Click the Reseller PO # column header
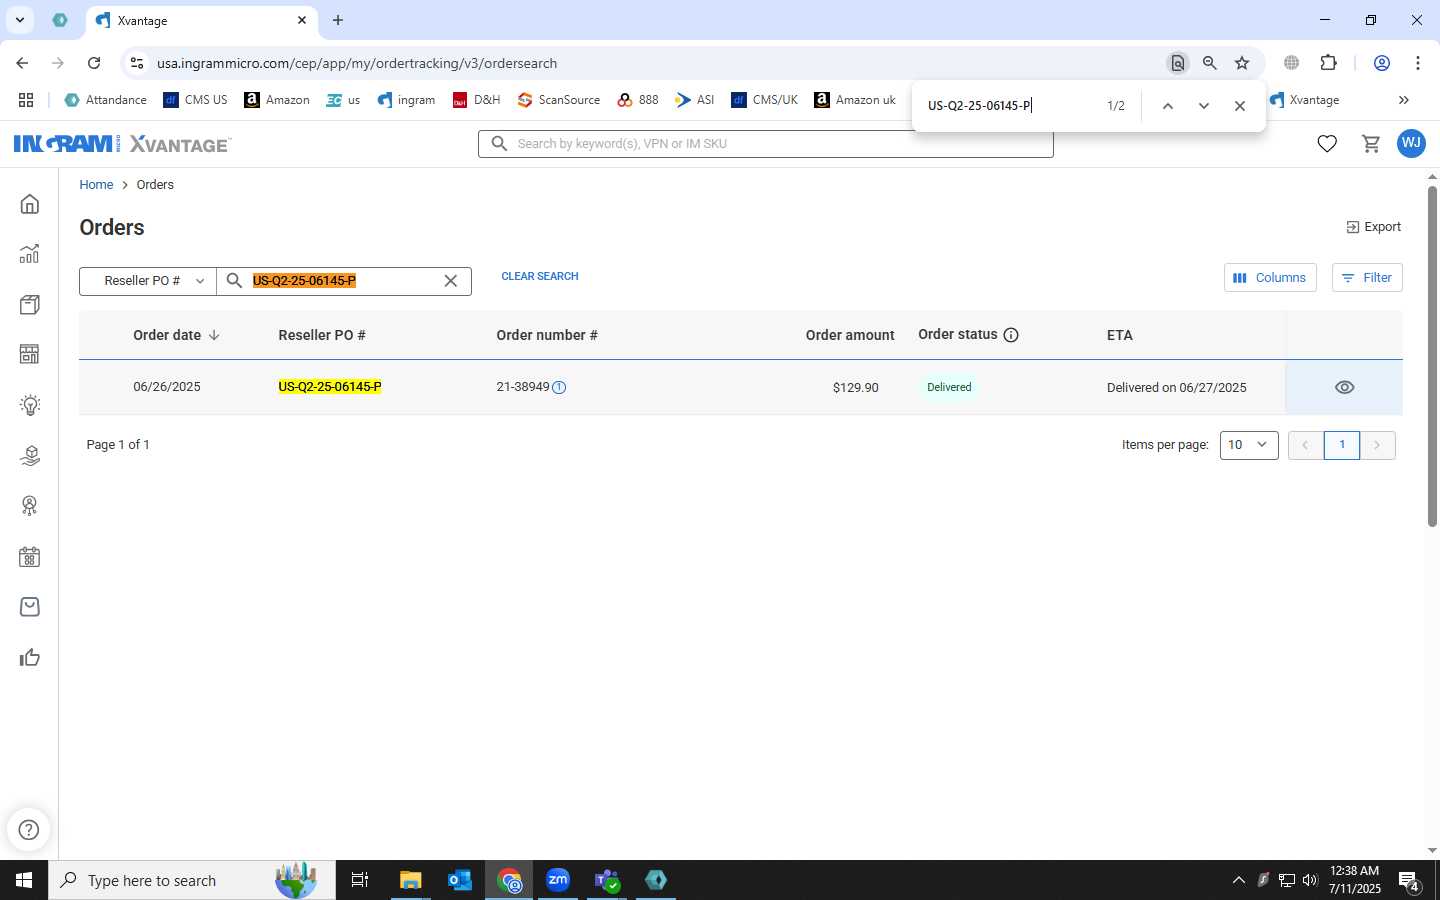The height and width of the screenshot is (900, 1440). 322,335
